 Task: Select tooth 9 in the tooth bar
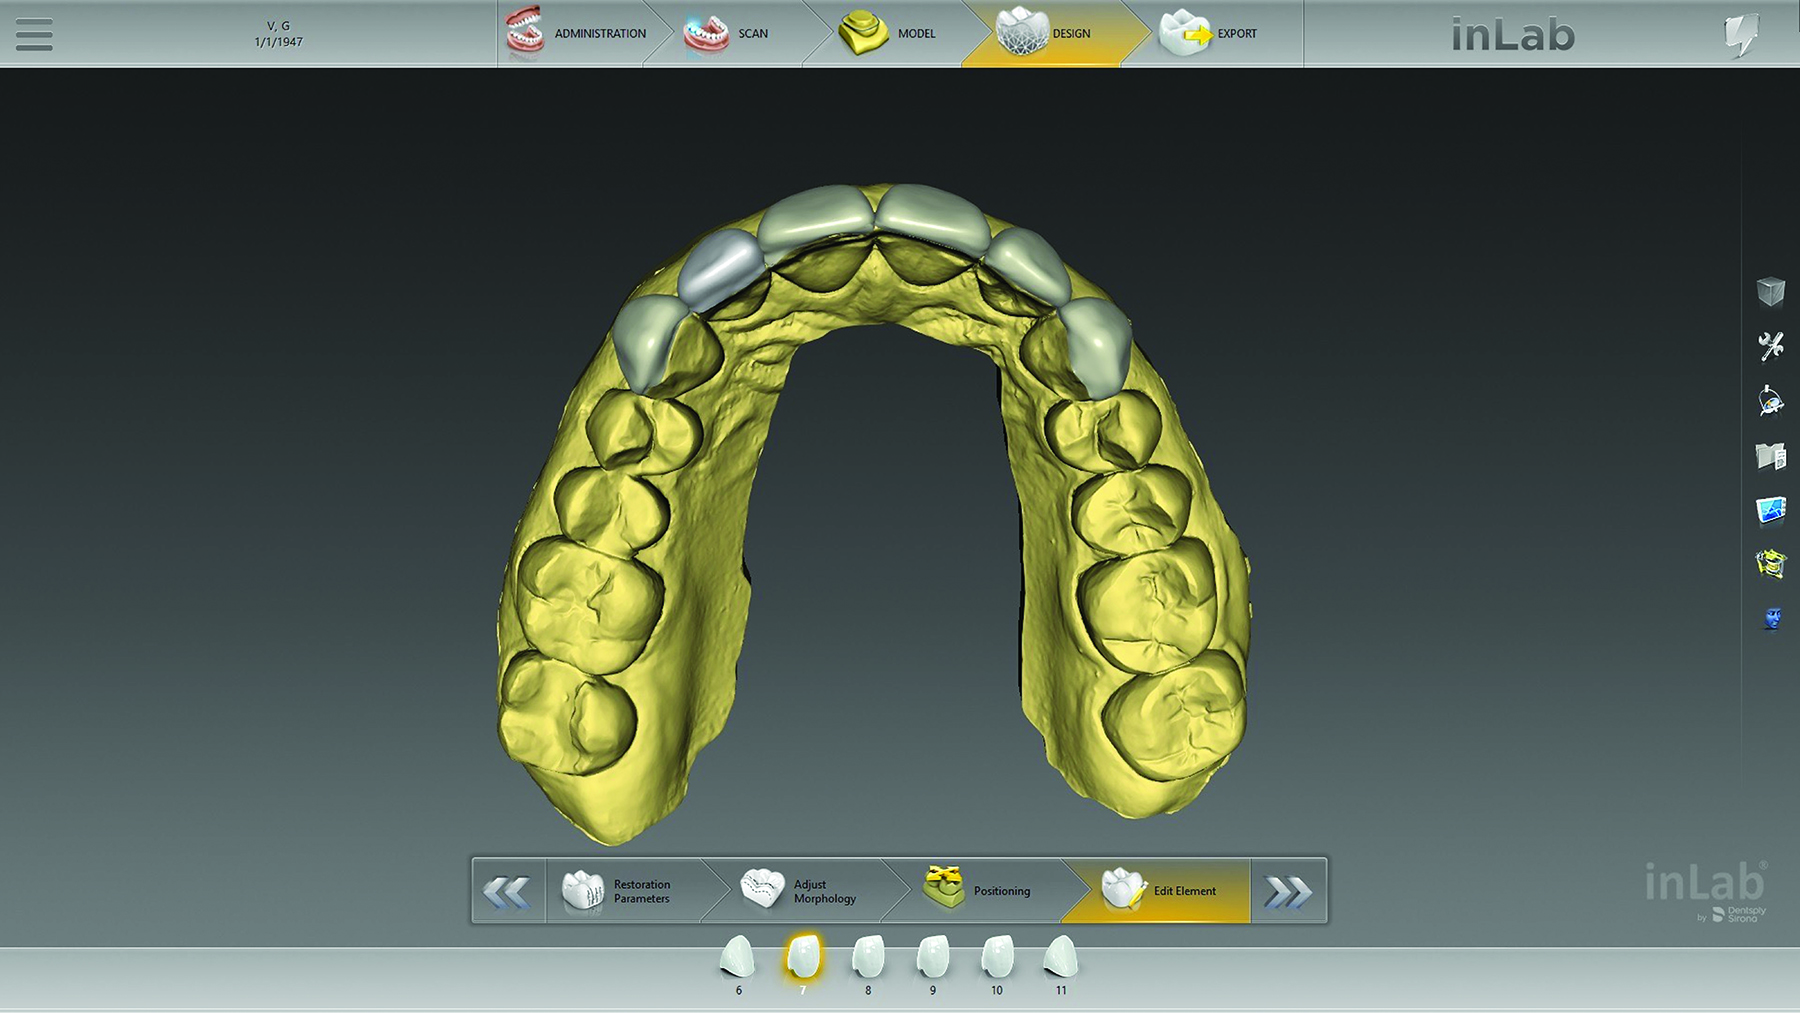[933, 959]
